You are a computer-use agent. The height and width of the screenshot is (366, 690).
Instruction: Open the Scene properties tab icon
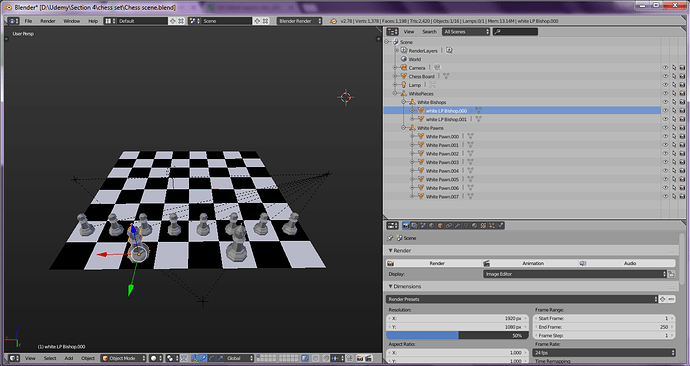tap(422, 226)
